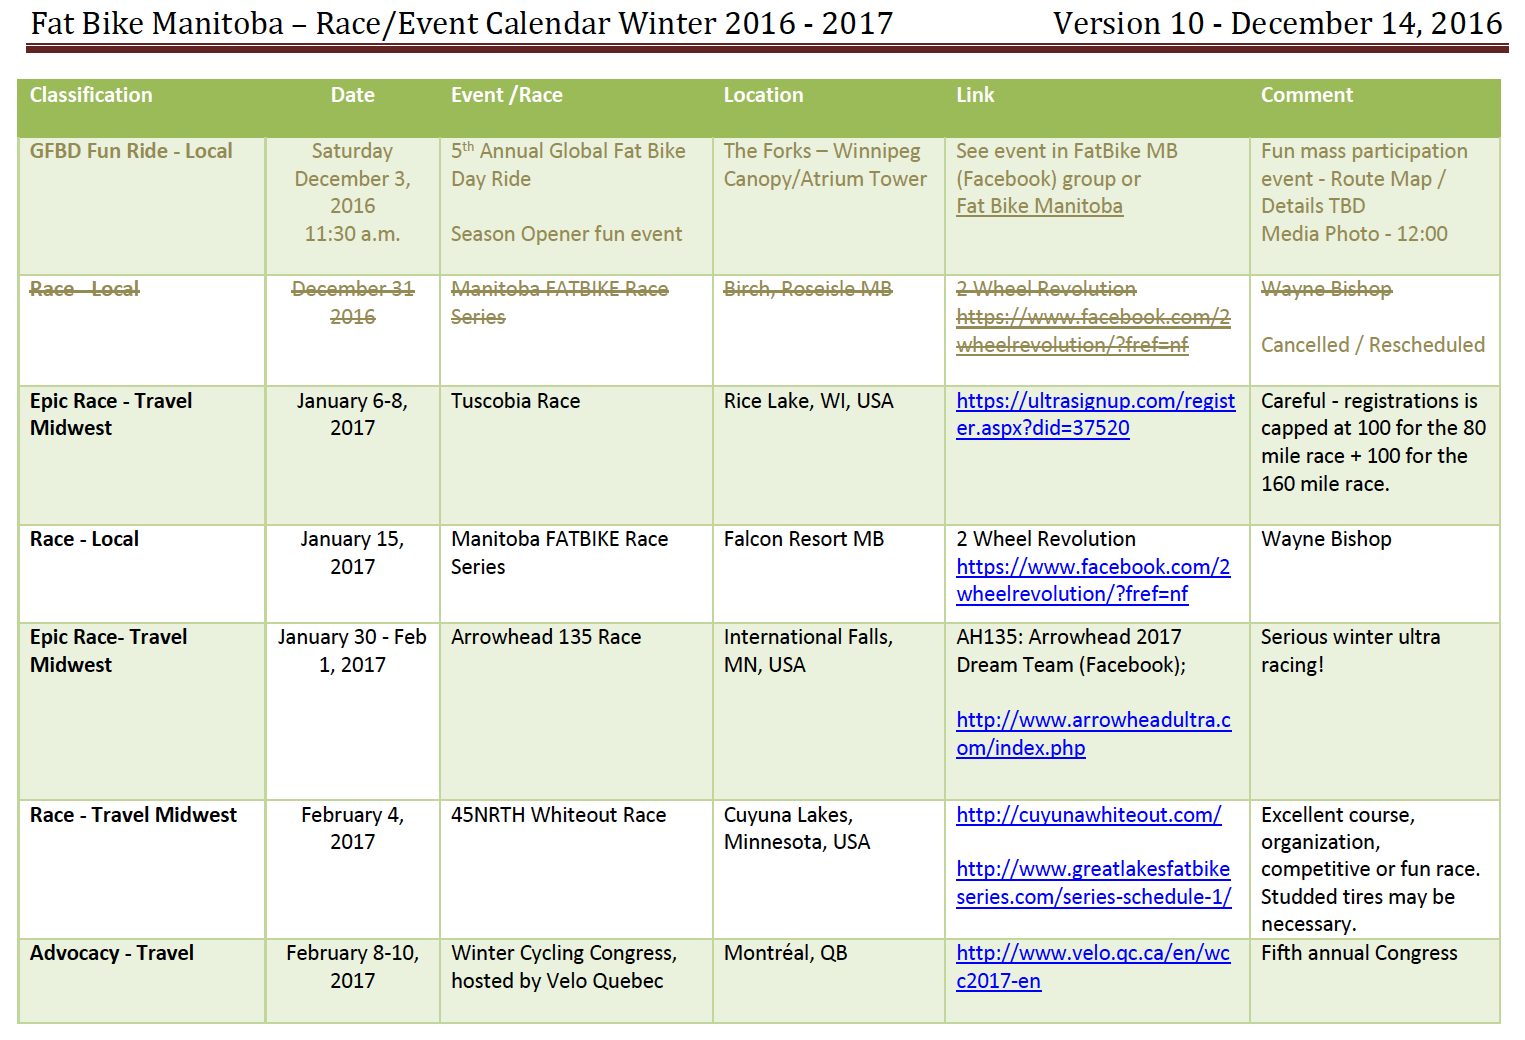Click the Fat Bike Manitoba page title
1525x1040 pixels.
point(461,23)
